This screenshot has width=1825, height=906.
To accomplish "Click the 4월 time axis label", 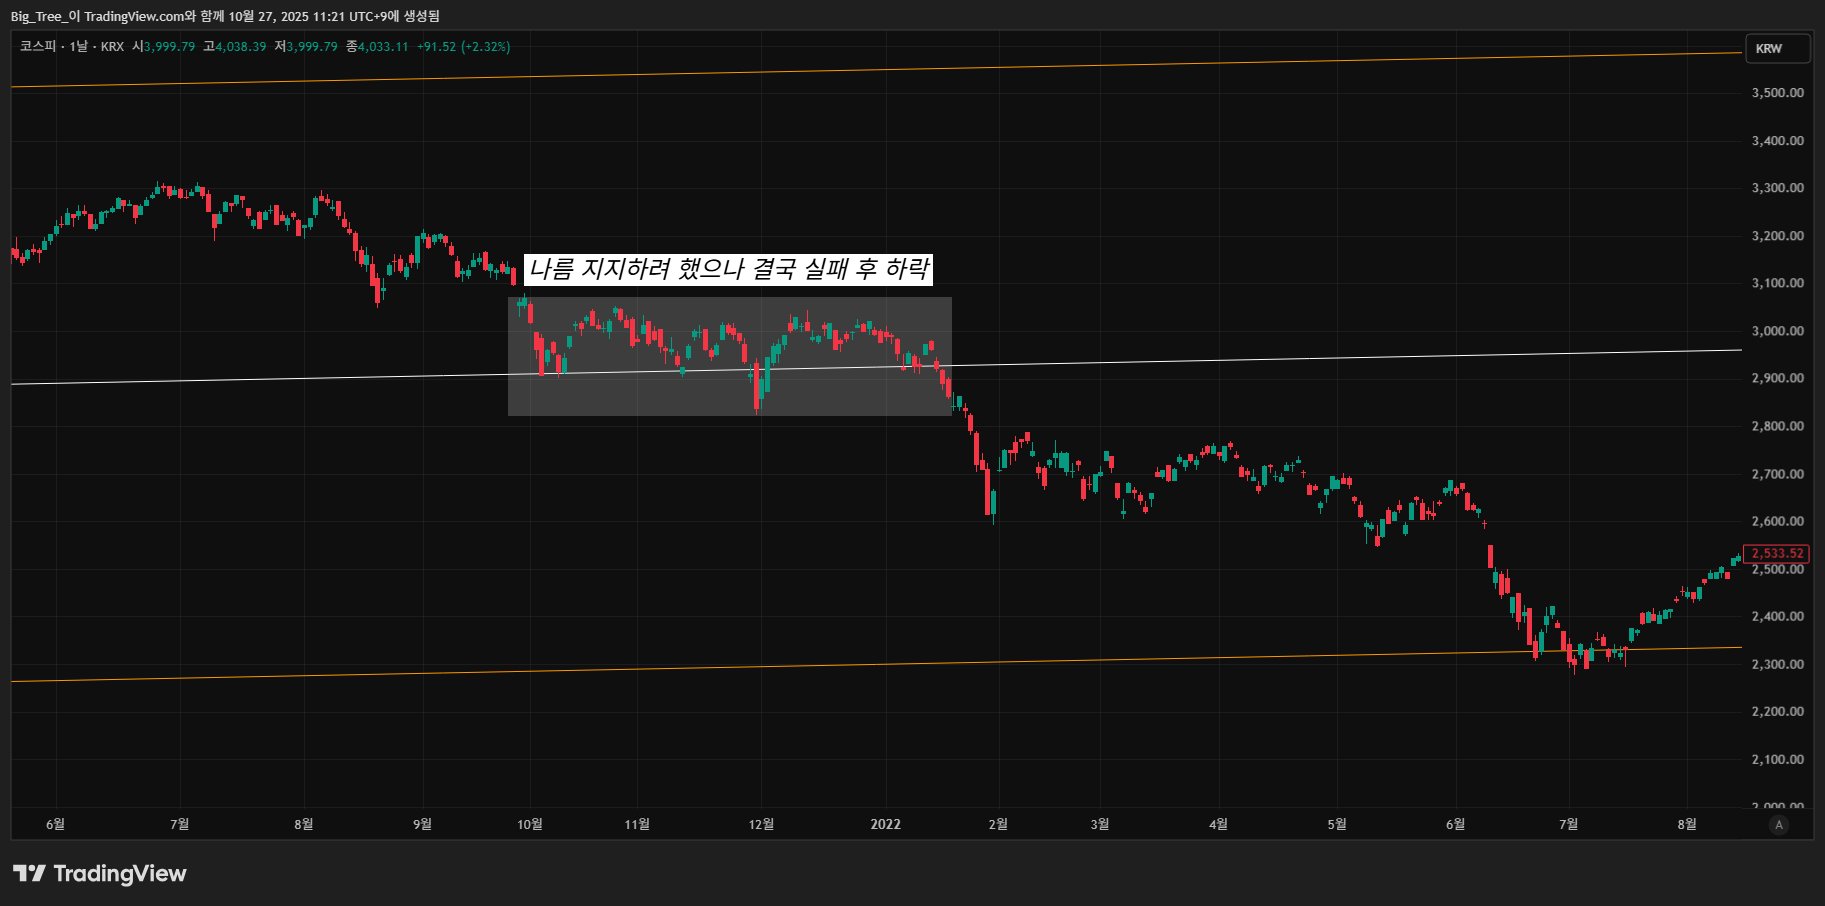I will coord(1218,824).
